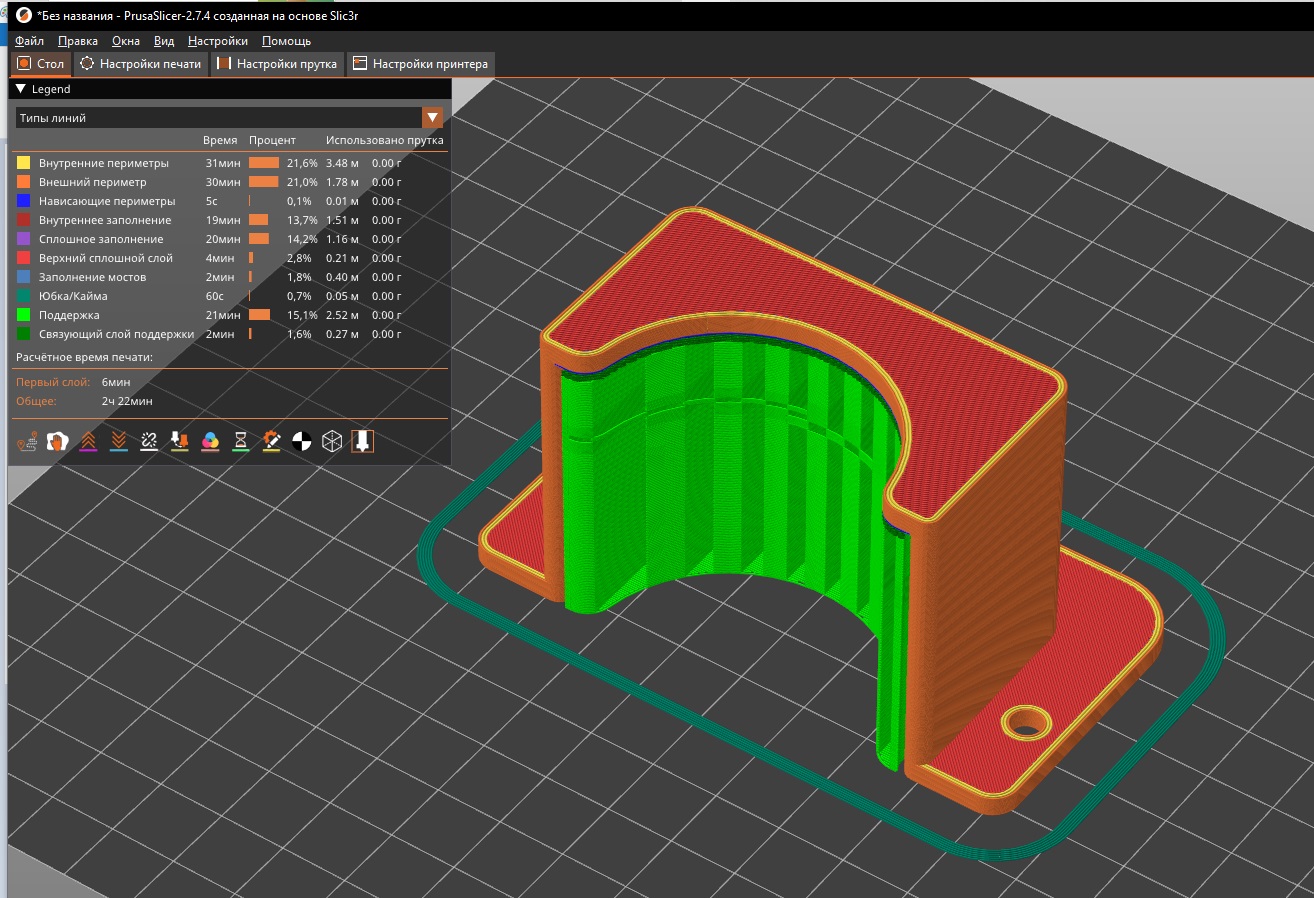1314x898 pixels.
Task: Click the Расчётное время печати heading
Action: tap(85, 357)
